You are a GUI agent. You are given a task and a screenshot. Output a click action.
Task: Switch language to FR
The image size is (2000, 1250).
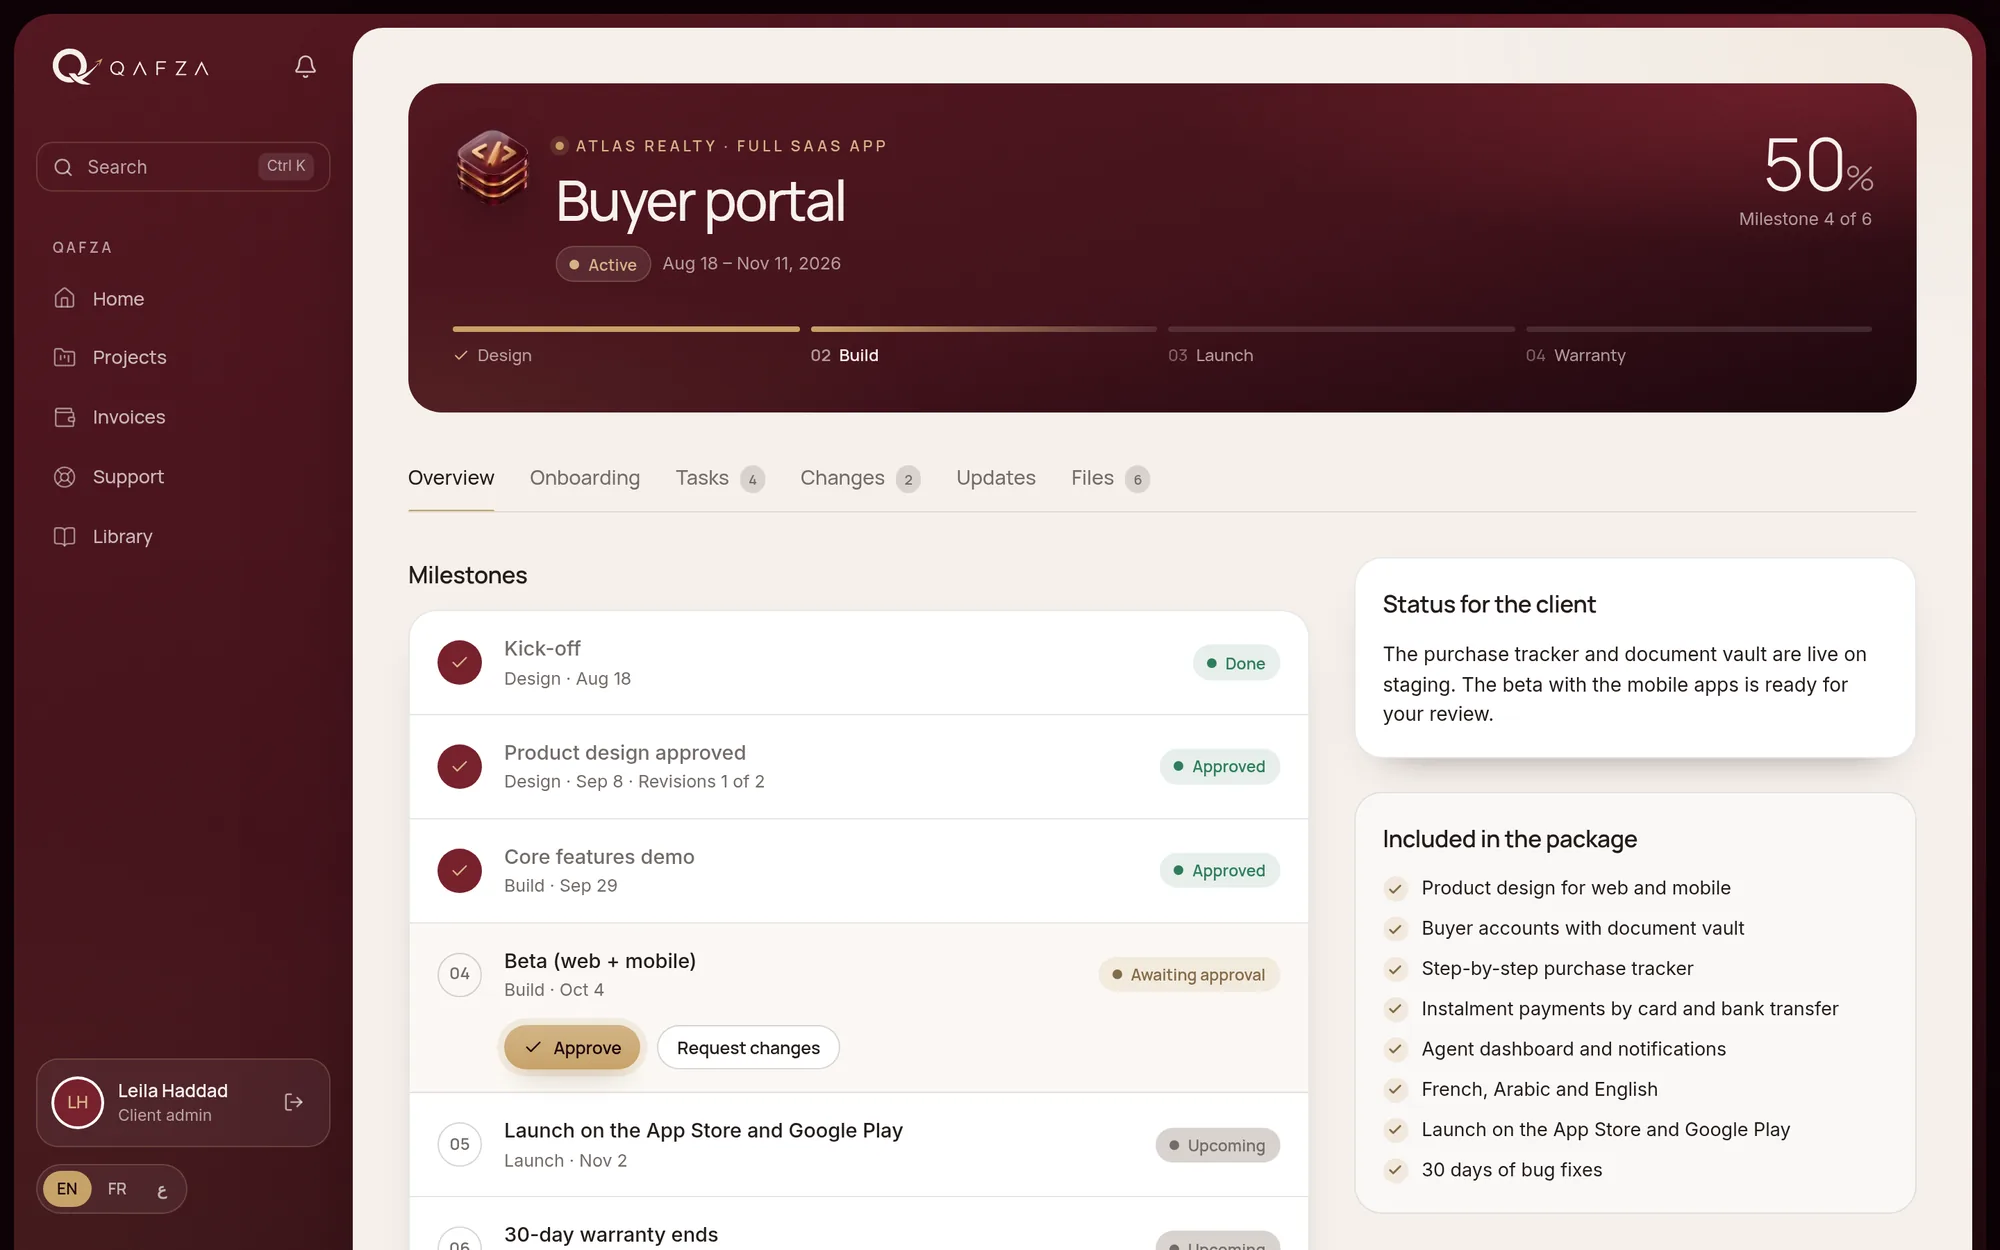pos(117,1189)
